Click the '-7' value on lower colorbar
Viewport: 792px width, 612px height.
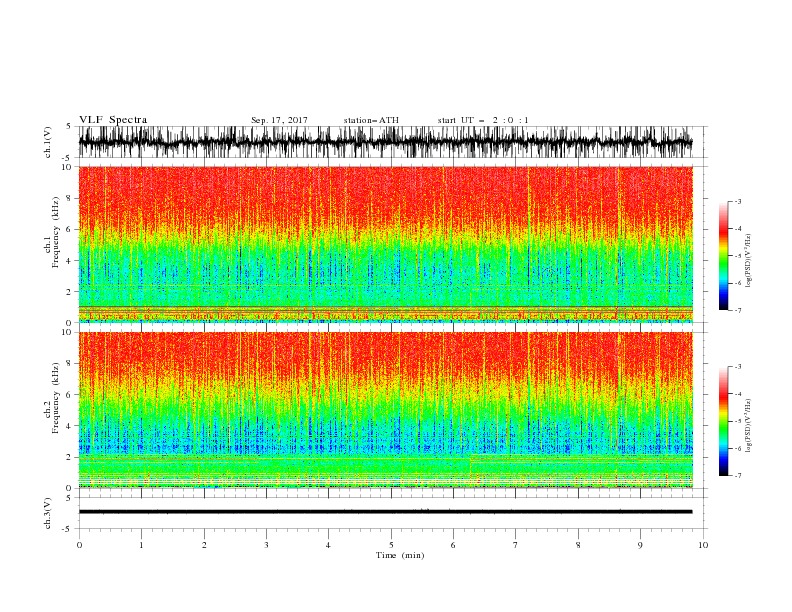737,475
